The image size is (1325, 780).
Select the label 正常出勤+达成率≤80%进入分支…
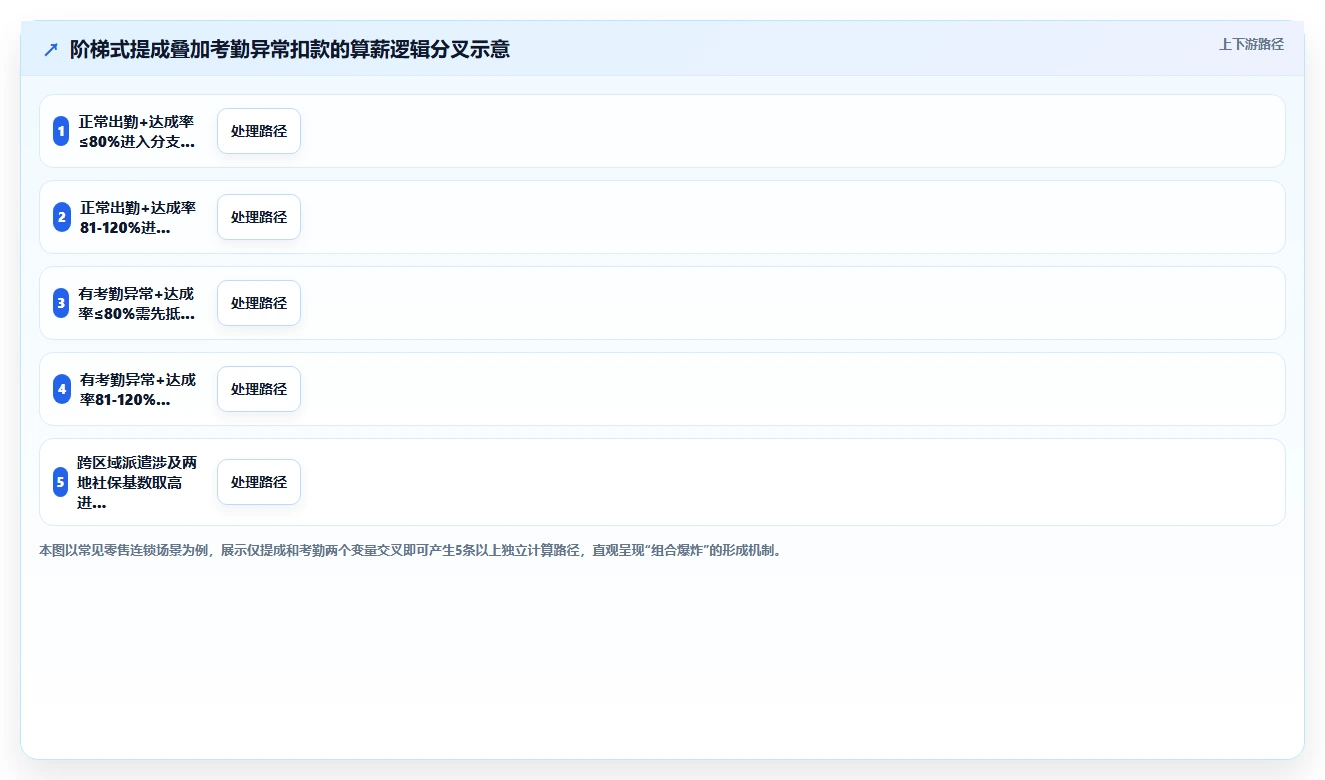click(x=137, y=131)
